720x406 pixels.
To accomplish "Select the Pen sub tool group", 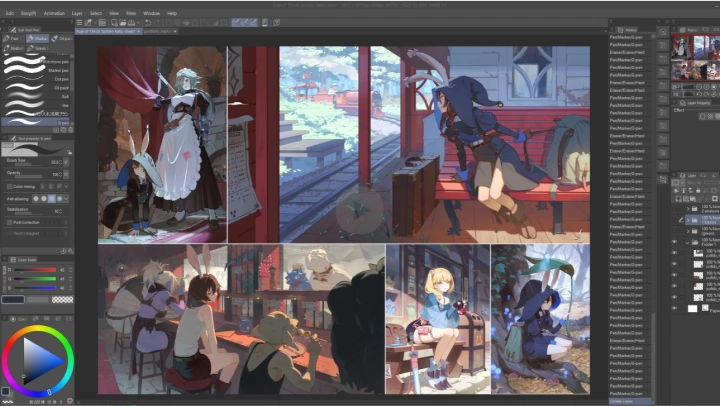I will [12, 39].
